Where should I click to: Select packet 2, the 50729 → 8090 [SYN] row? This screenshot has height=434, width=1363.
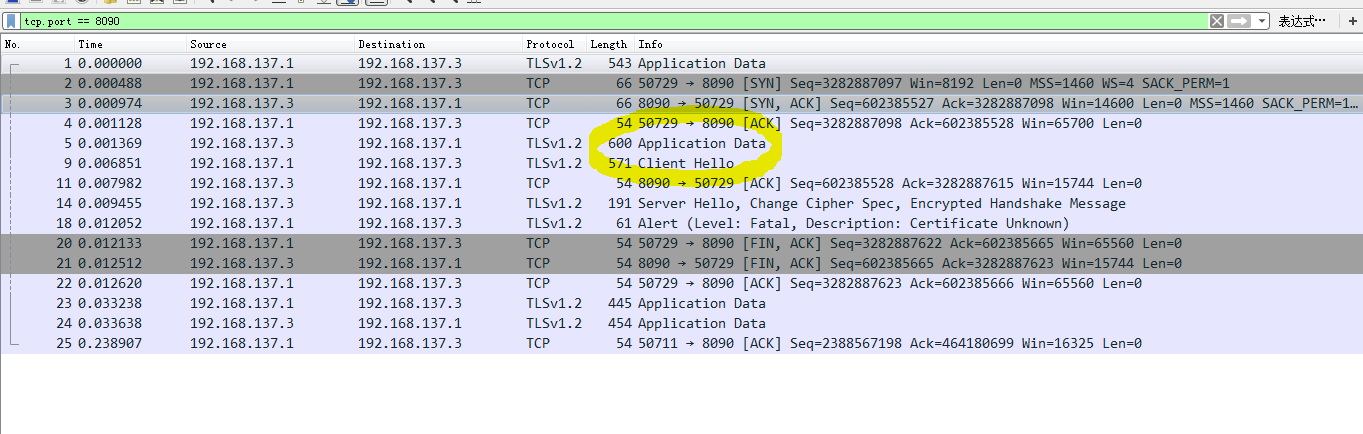pos(681,83)
